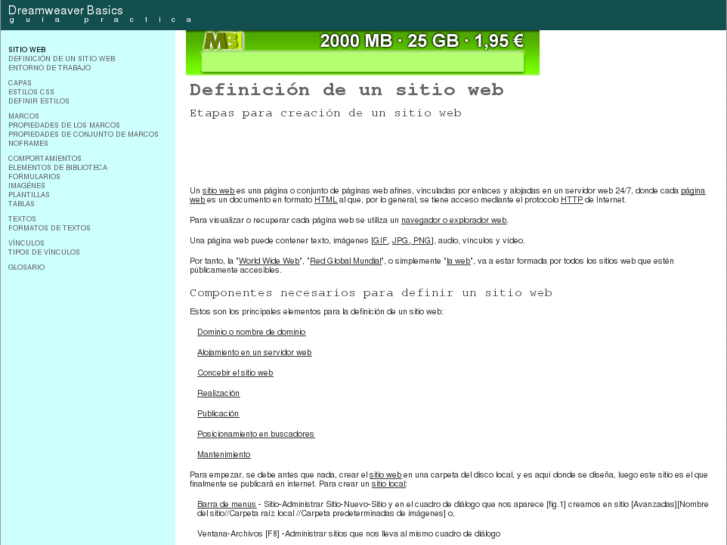Image resolution: width=727 pixels, height=545 pixels.
Task: Follow the HTML link
Action: click(x=325, y=200)
